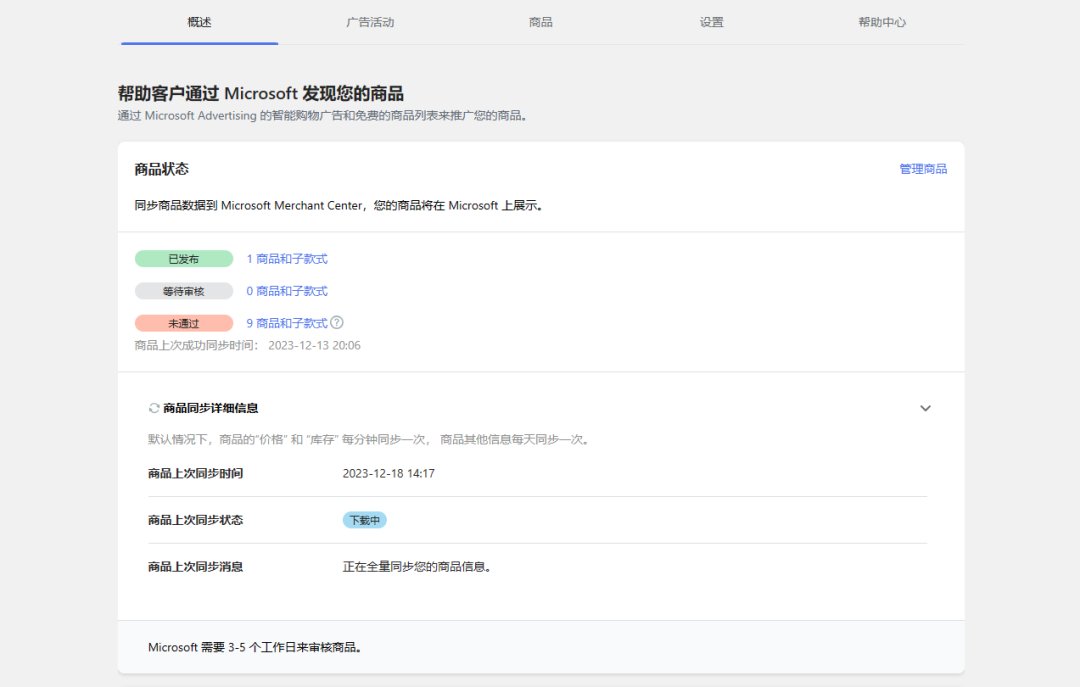Click the note Microsoft 需要 3-5 个工作日来审核商品。
This screenshot has width=1080, height=687.
(x=256, y=647)
